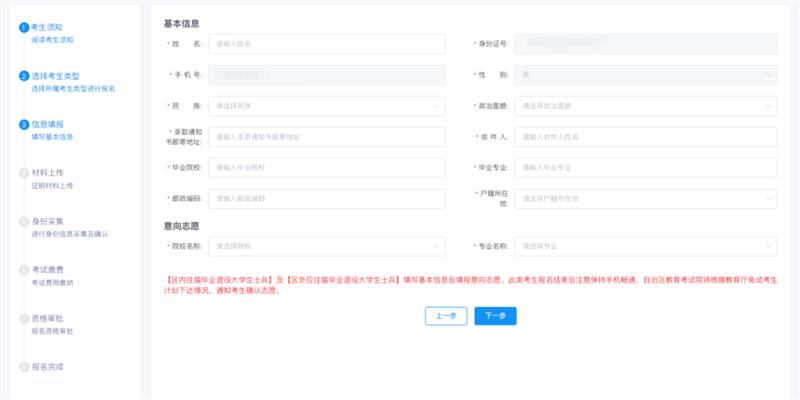Click step 1 circle icon 考生须知
This screenshot has height=400, width=800.
click(24, 28)
